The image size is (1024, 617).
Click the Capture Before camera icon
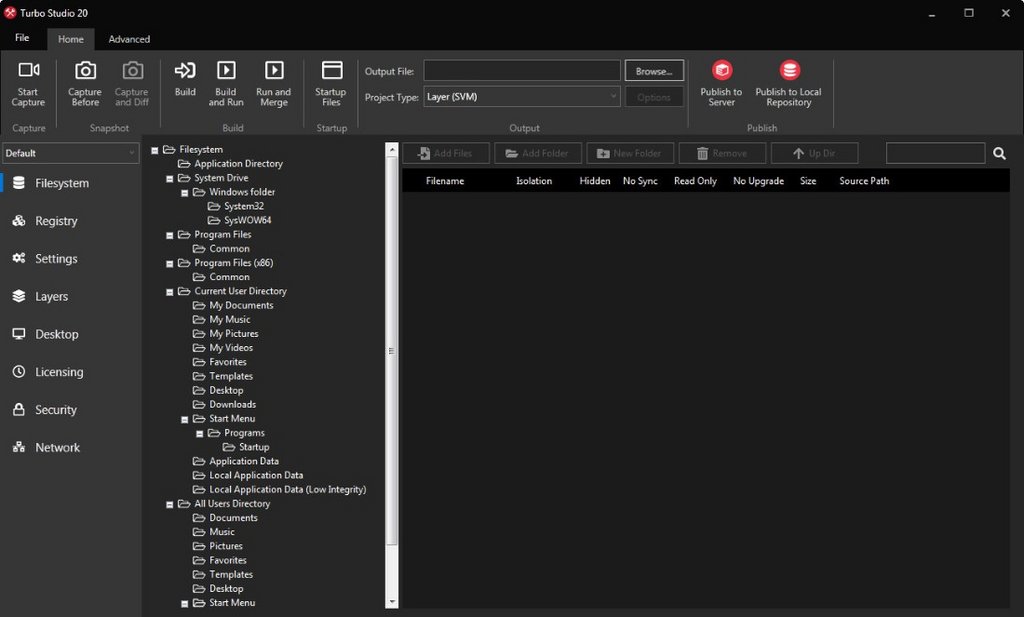tap(85, 70)
